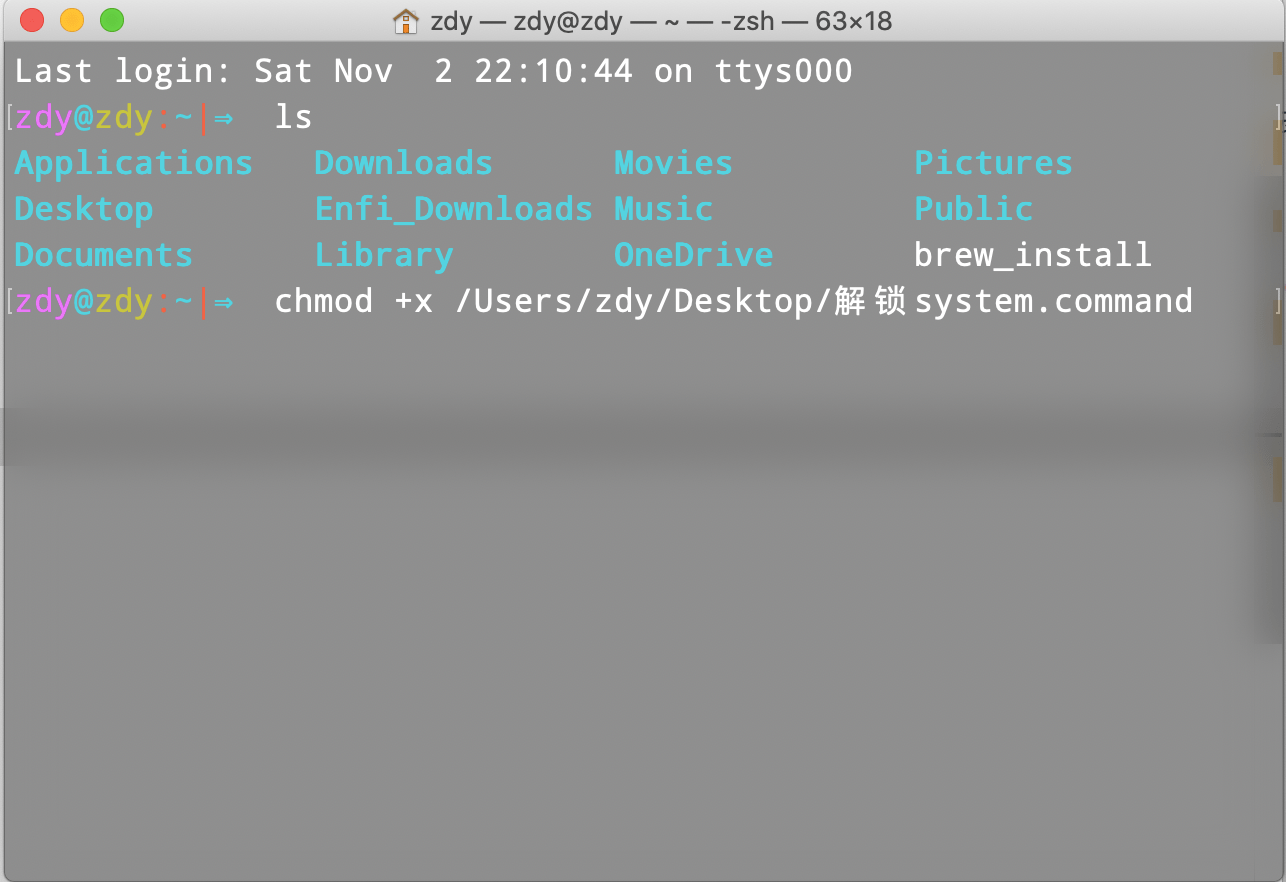This screenshot has height=882, width=1286.
Task: Click the Documents folder text
Action: tap(104, 255)
